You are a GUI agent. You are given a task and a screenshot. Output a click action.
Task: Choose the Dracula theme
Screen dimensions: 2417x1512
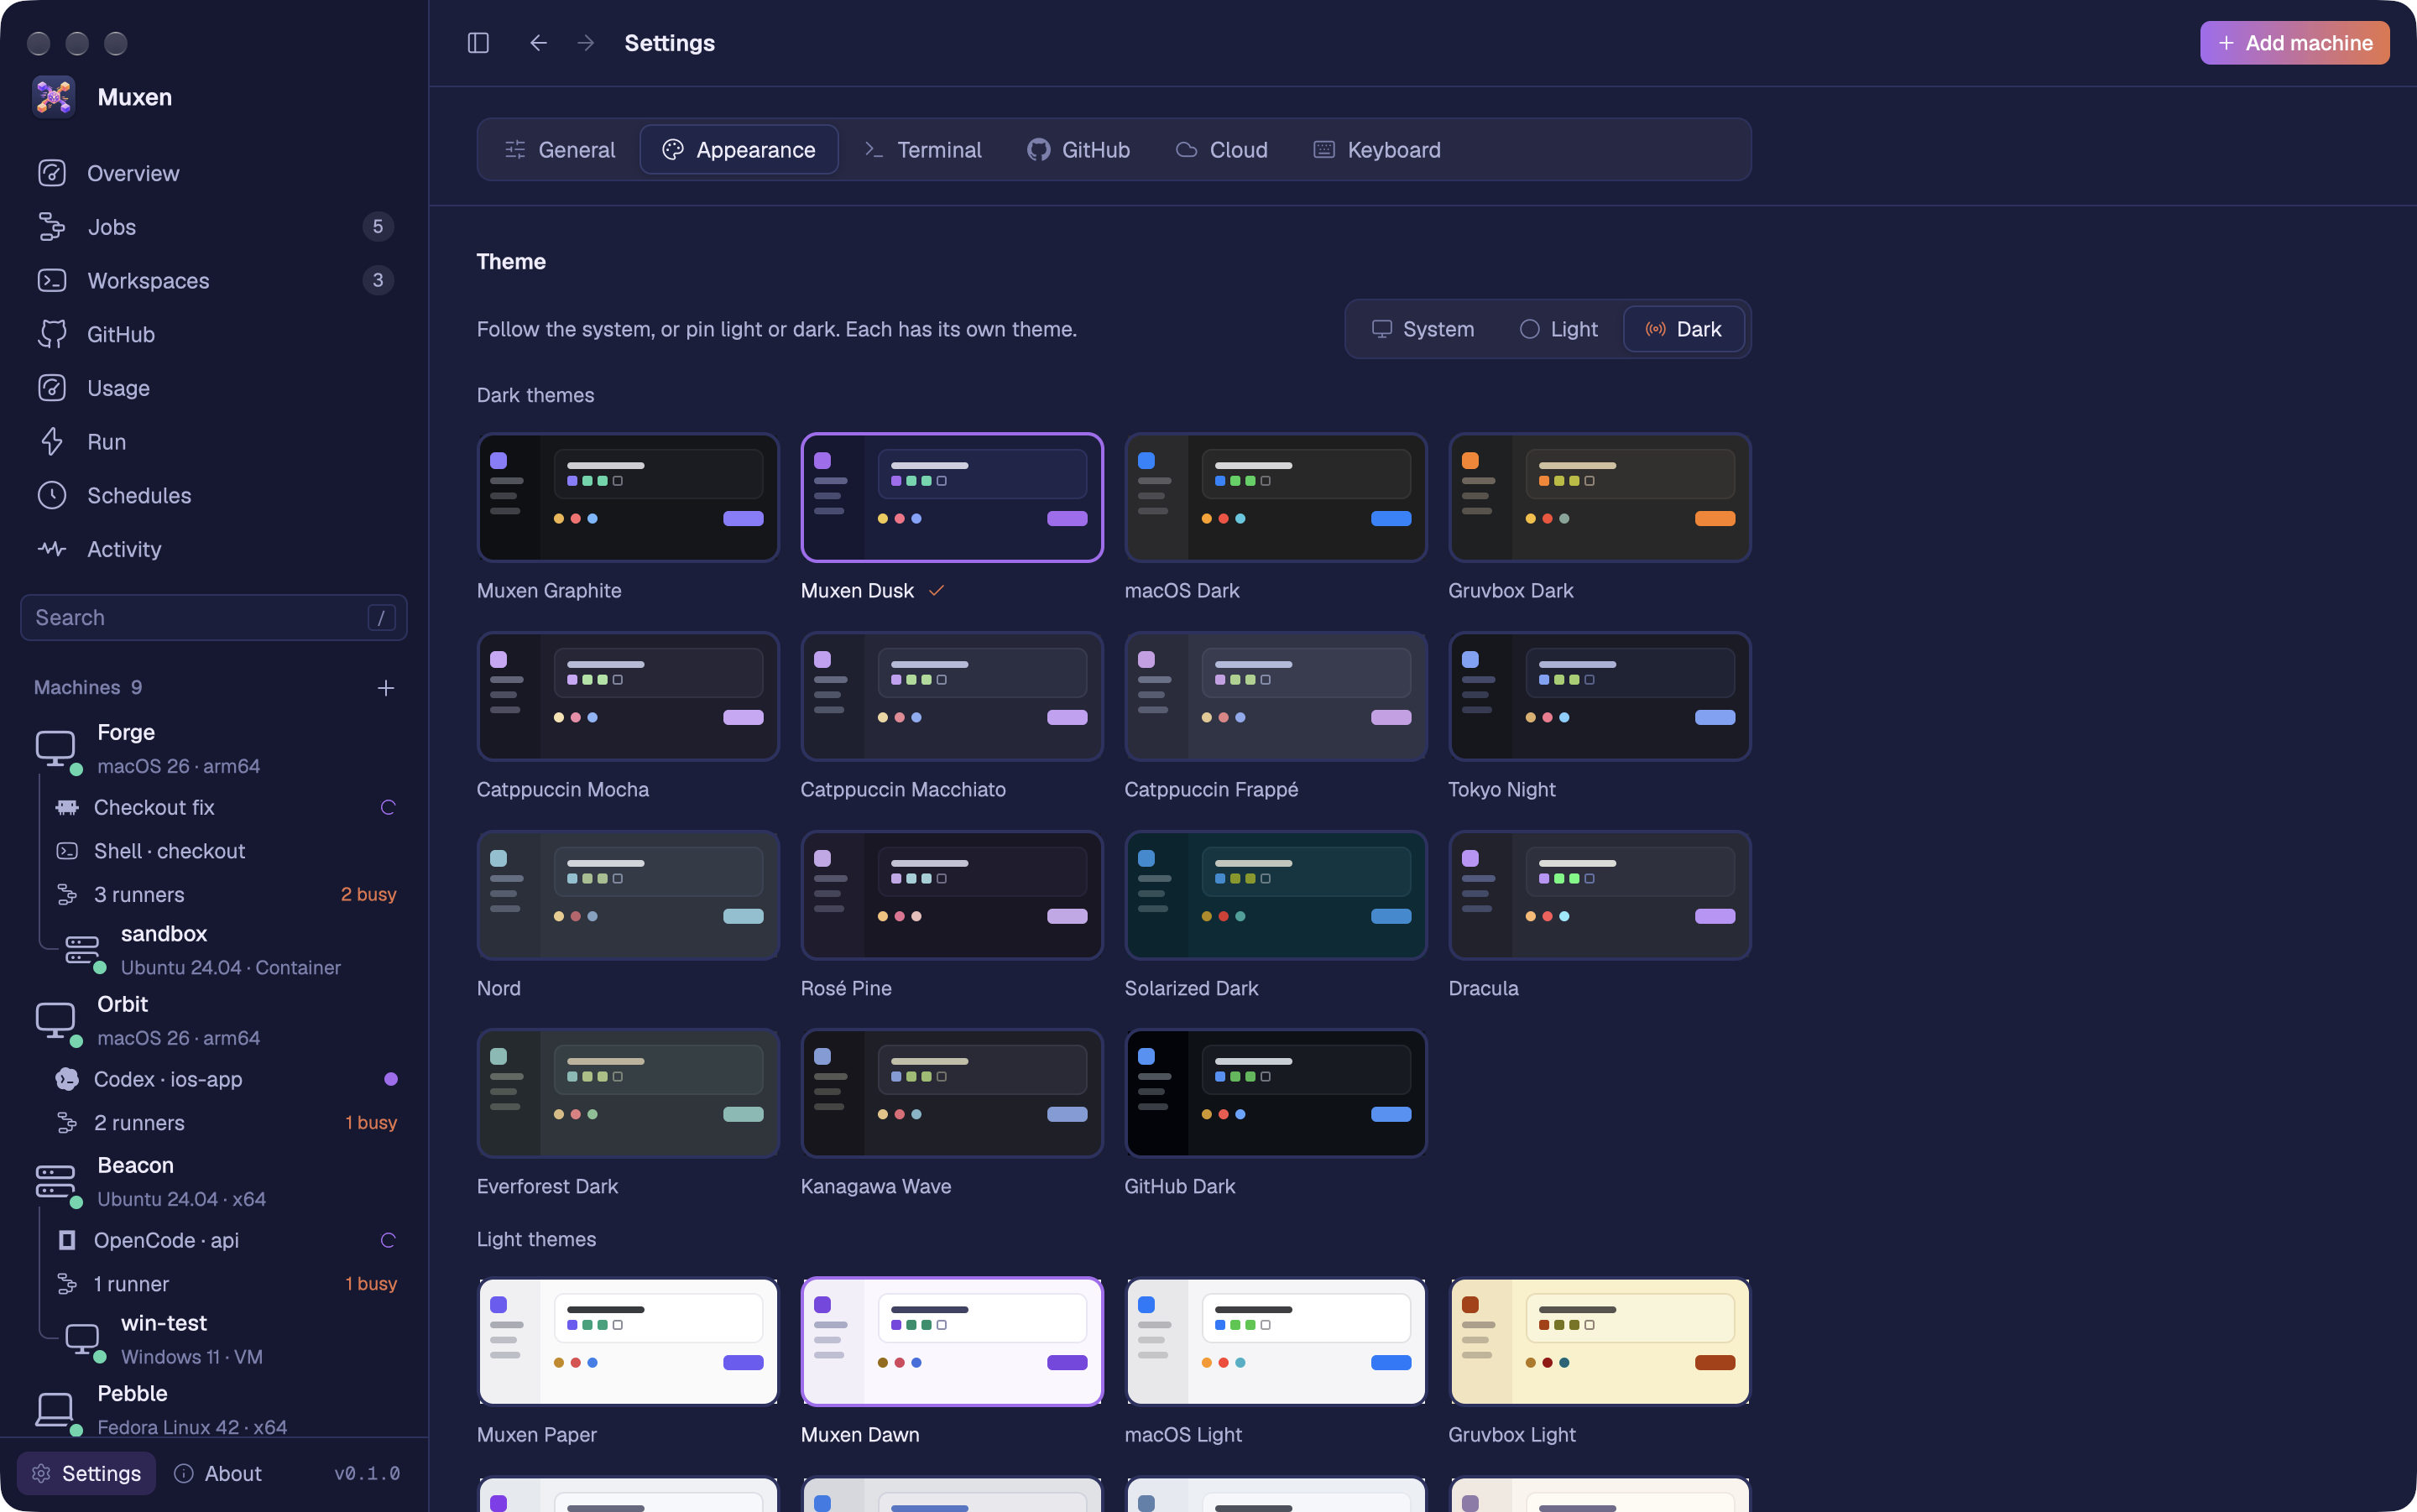(1600, 895)
